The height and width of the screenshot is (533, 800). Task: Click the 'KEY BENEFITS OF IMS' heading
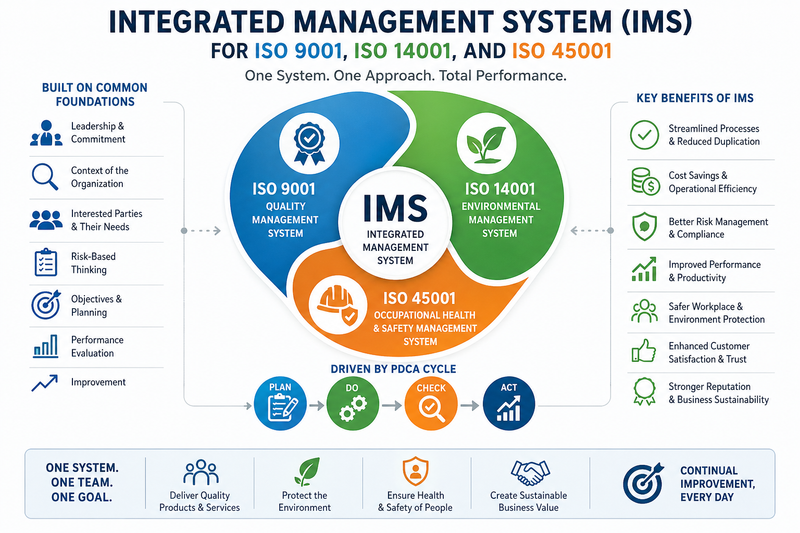pyautogui.click(x=695, y=98)
